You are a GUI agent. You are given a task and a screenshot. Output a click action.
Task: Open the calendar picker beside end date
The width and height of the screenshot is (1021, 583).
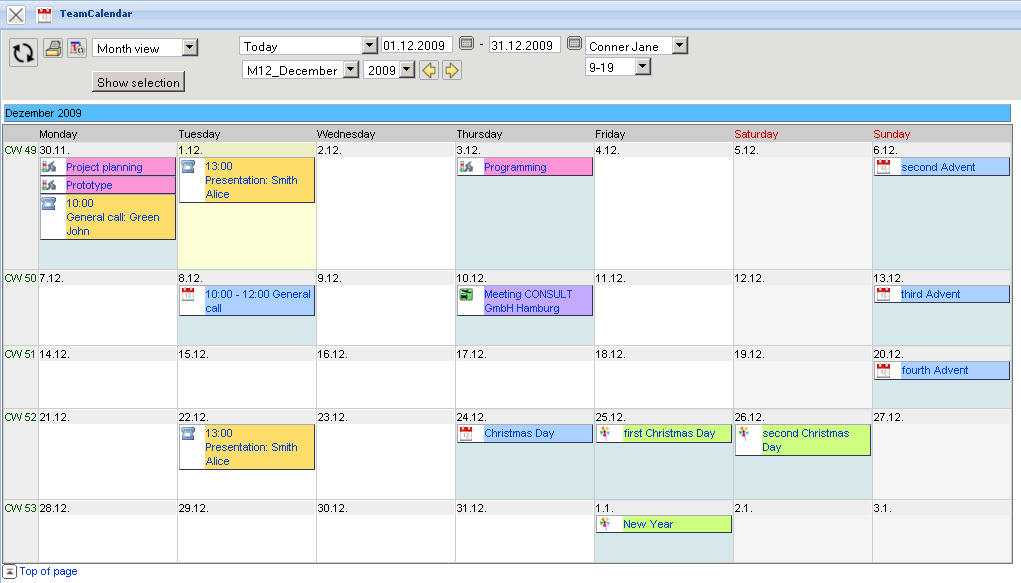coord(574,43)
